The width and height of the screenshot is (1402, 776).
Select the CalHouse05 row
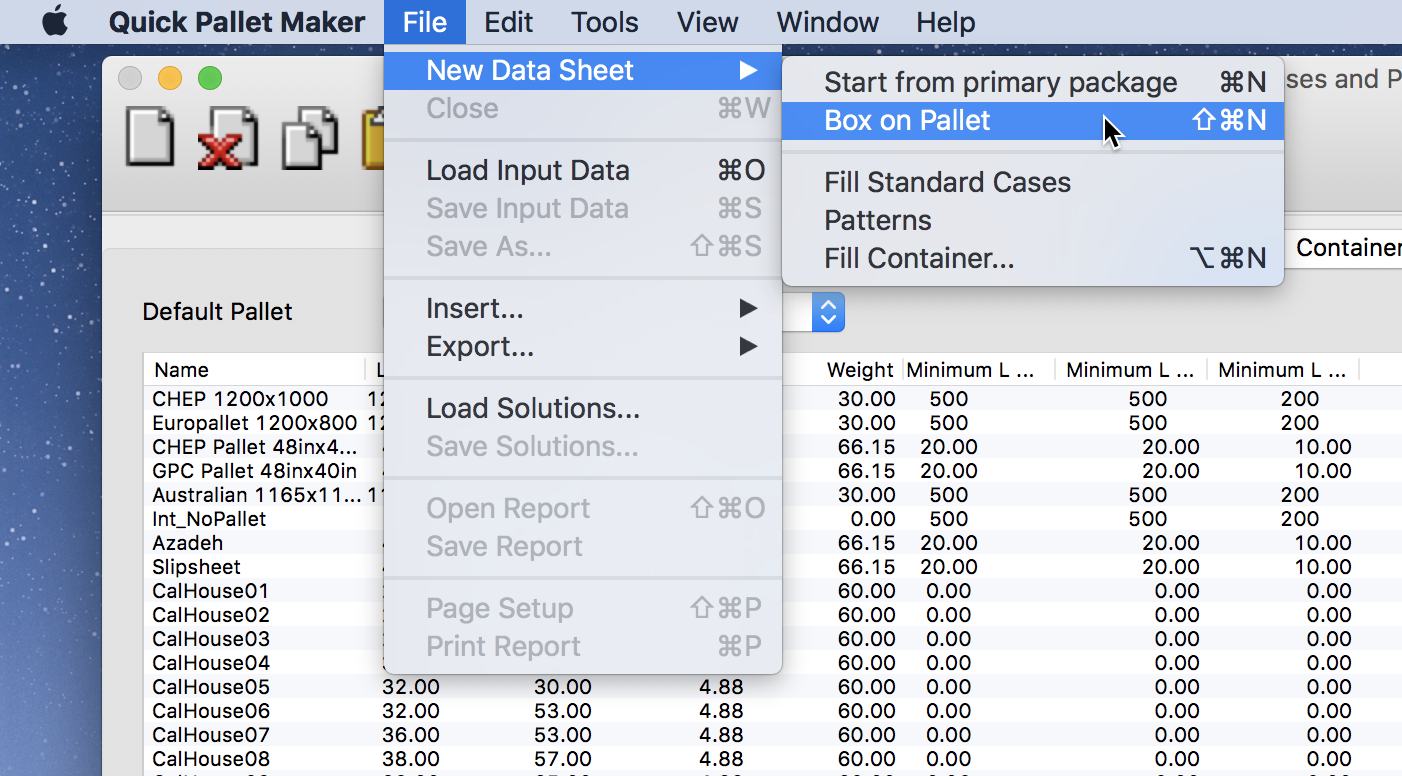pyautogui.click(x=772, y=686)
